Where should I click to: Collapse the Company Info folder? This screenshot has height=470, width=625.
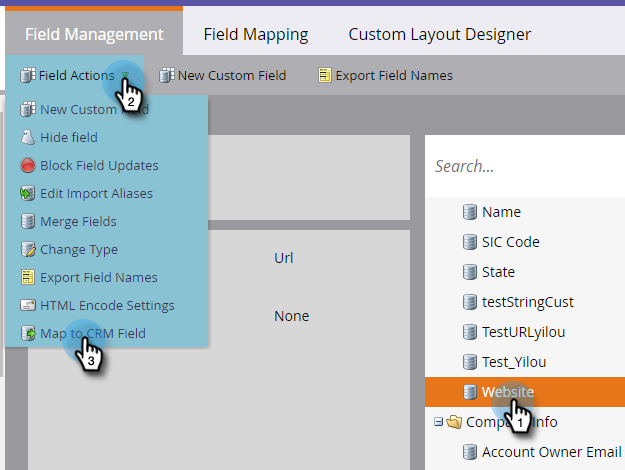pyautogui.click(x=438, y=422)
